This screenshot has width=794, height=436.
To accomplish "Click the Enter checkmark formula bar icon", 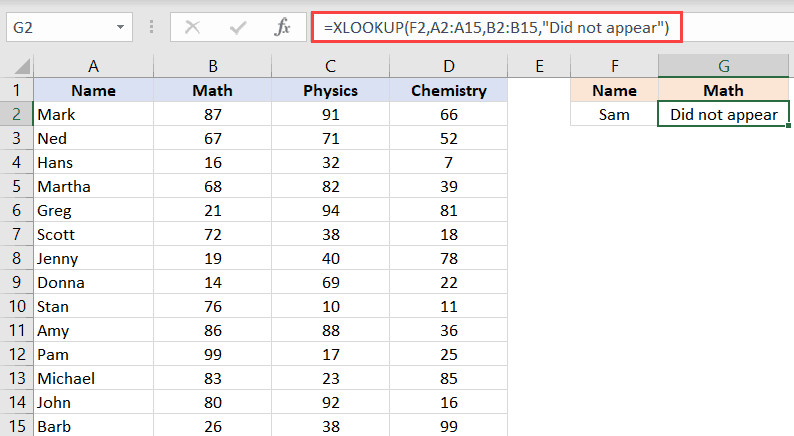I will point(237,27).
